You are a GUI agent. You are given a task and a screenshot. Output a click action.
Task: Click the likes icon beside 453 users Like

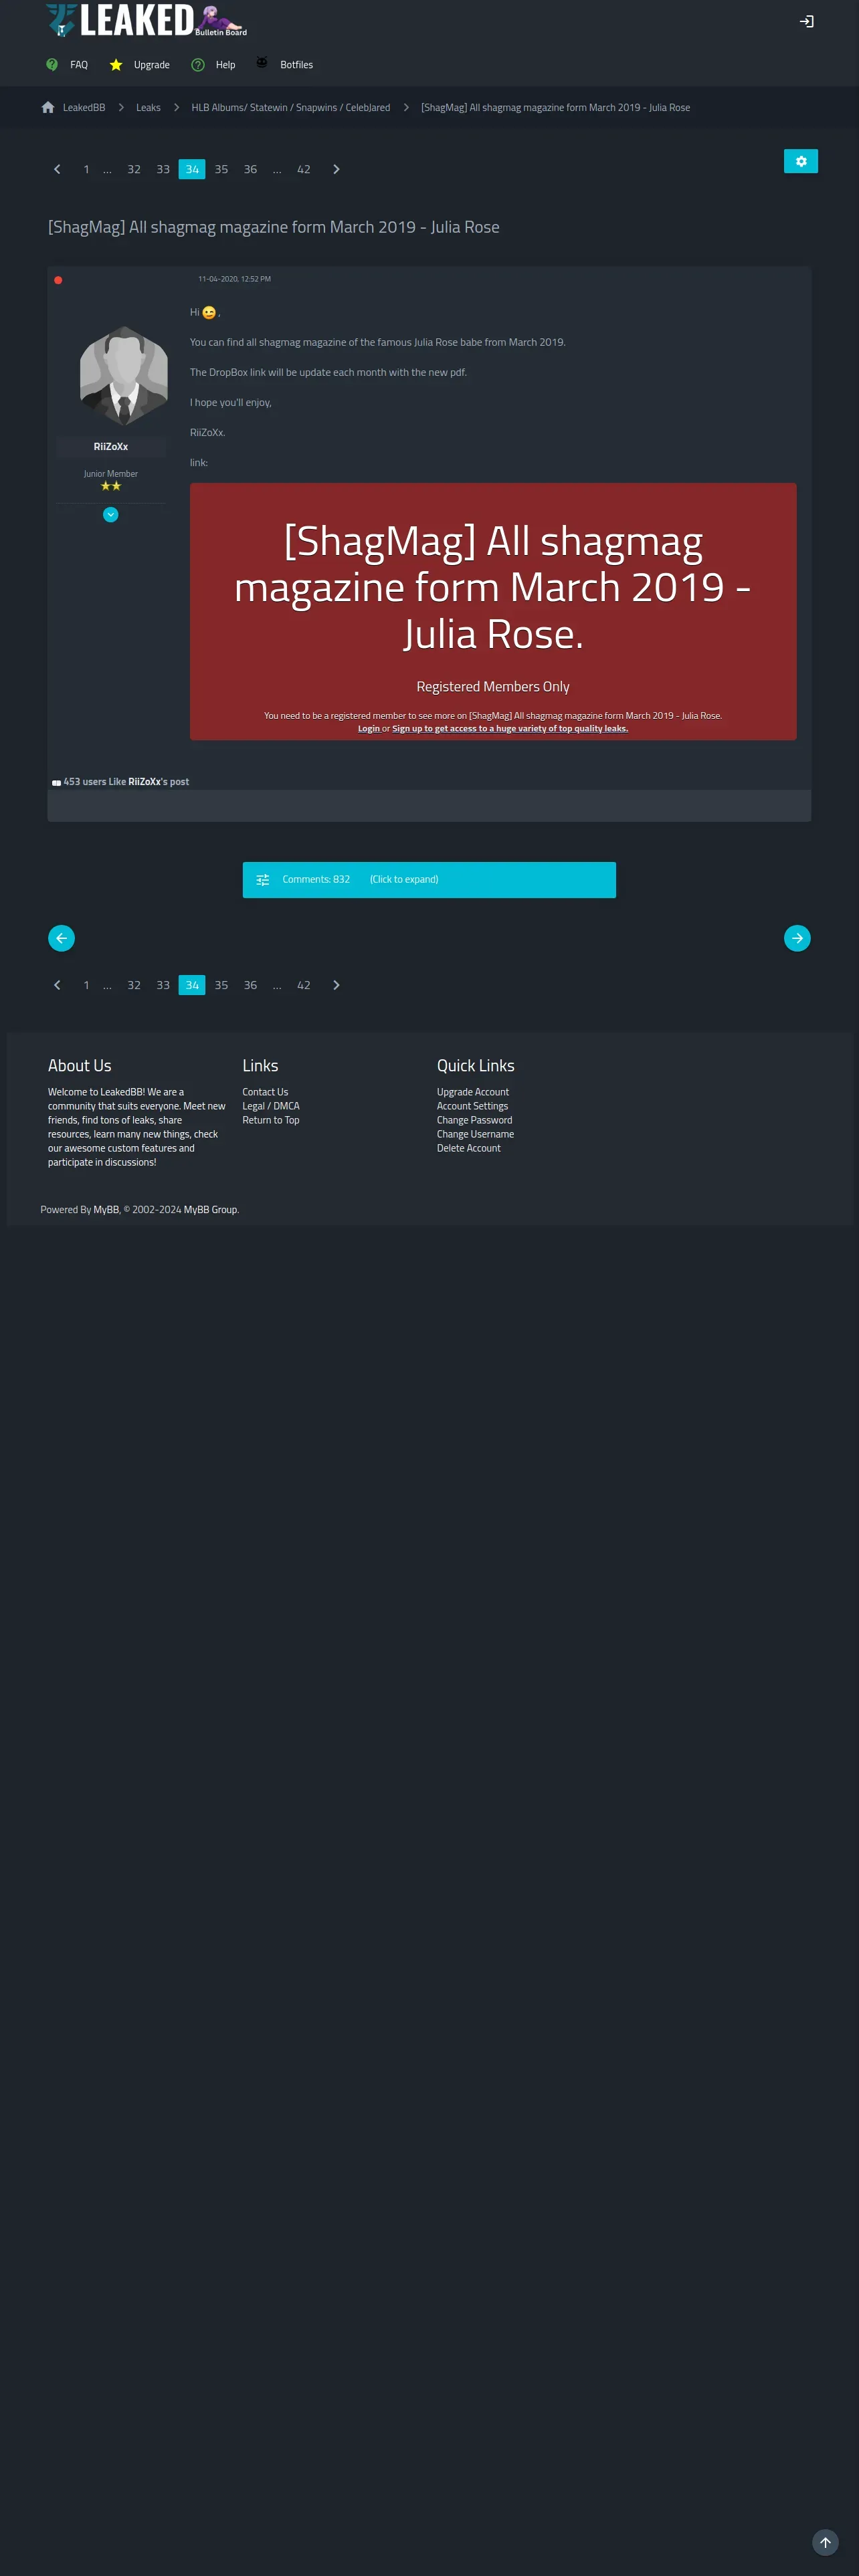click(56, 783)
